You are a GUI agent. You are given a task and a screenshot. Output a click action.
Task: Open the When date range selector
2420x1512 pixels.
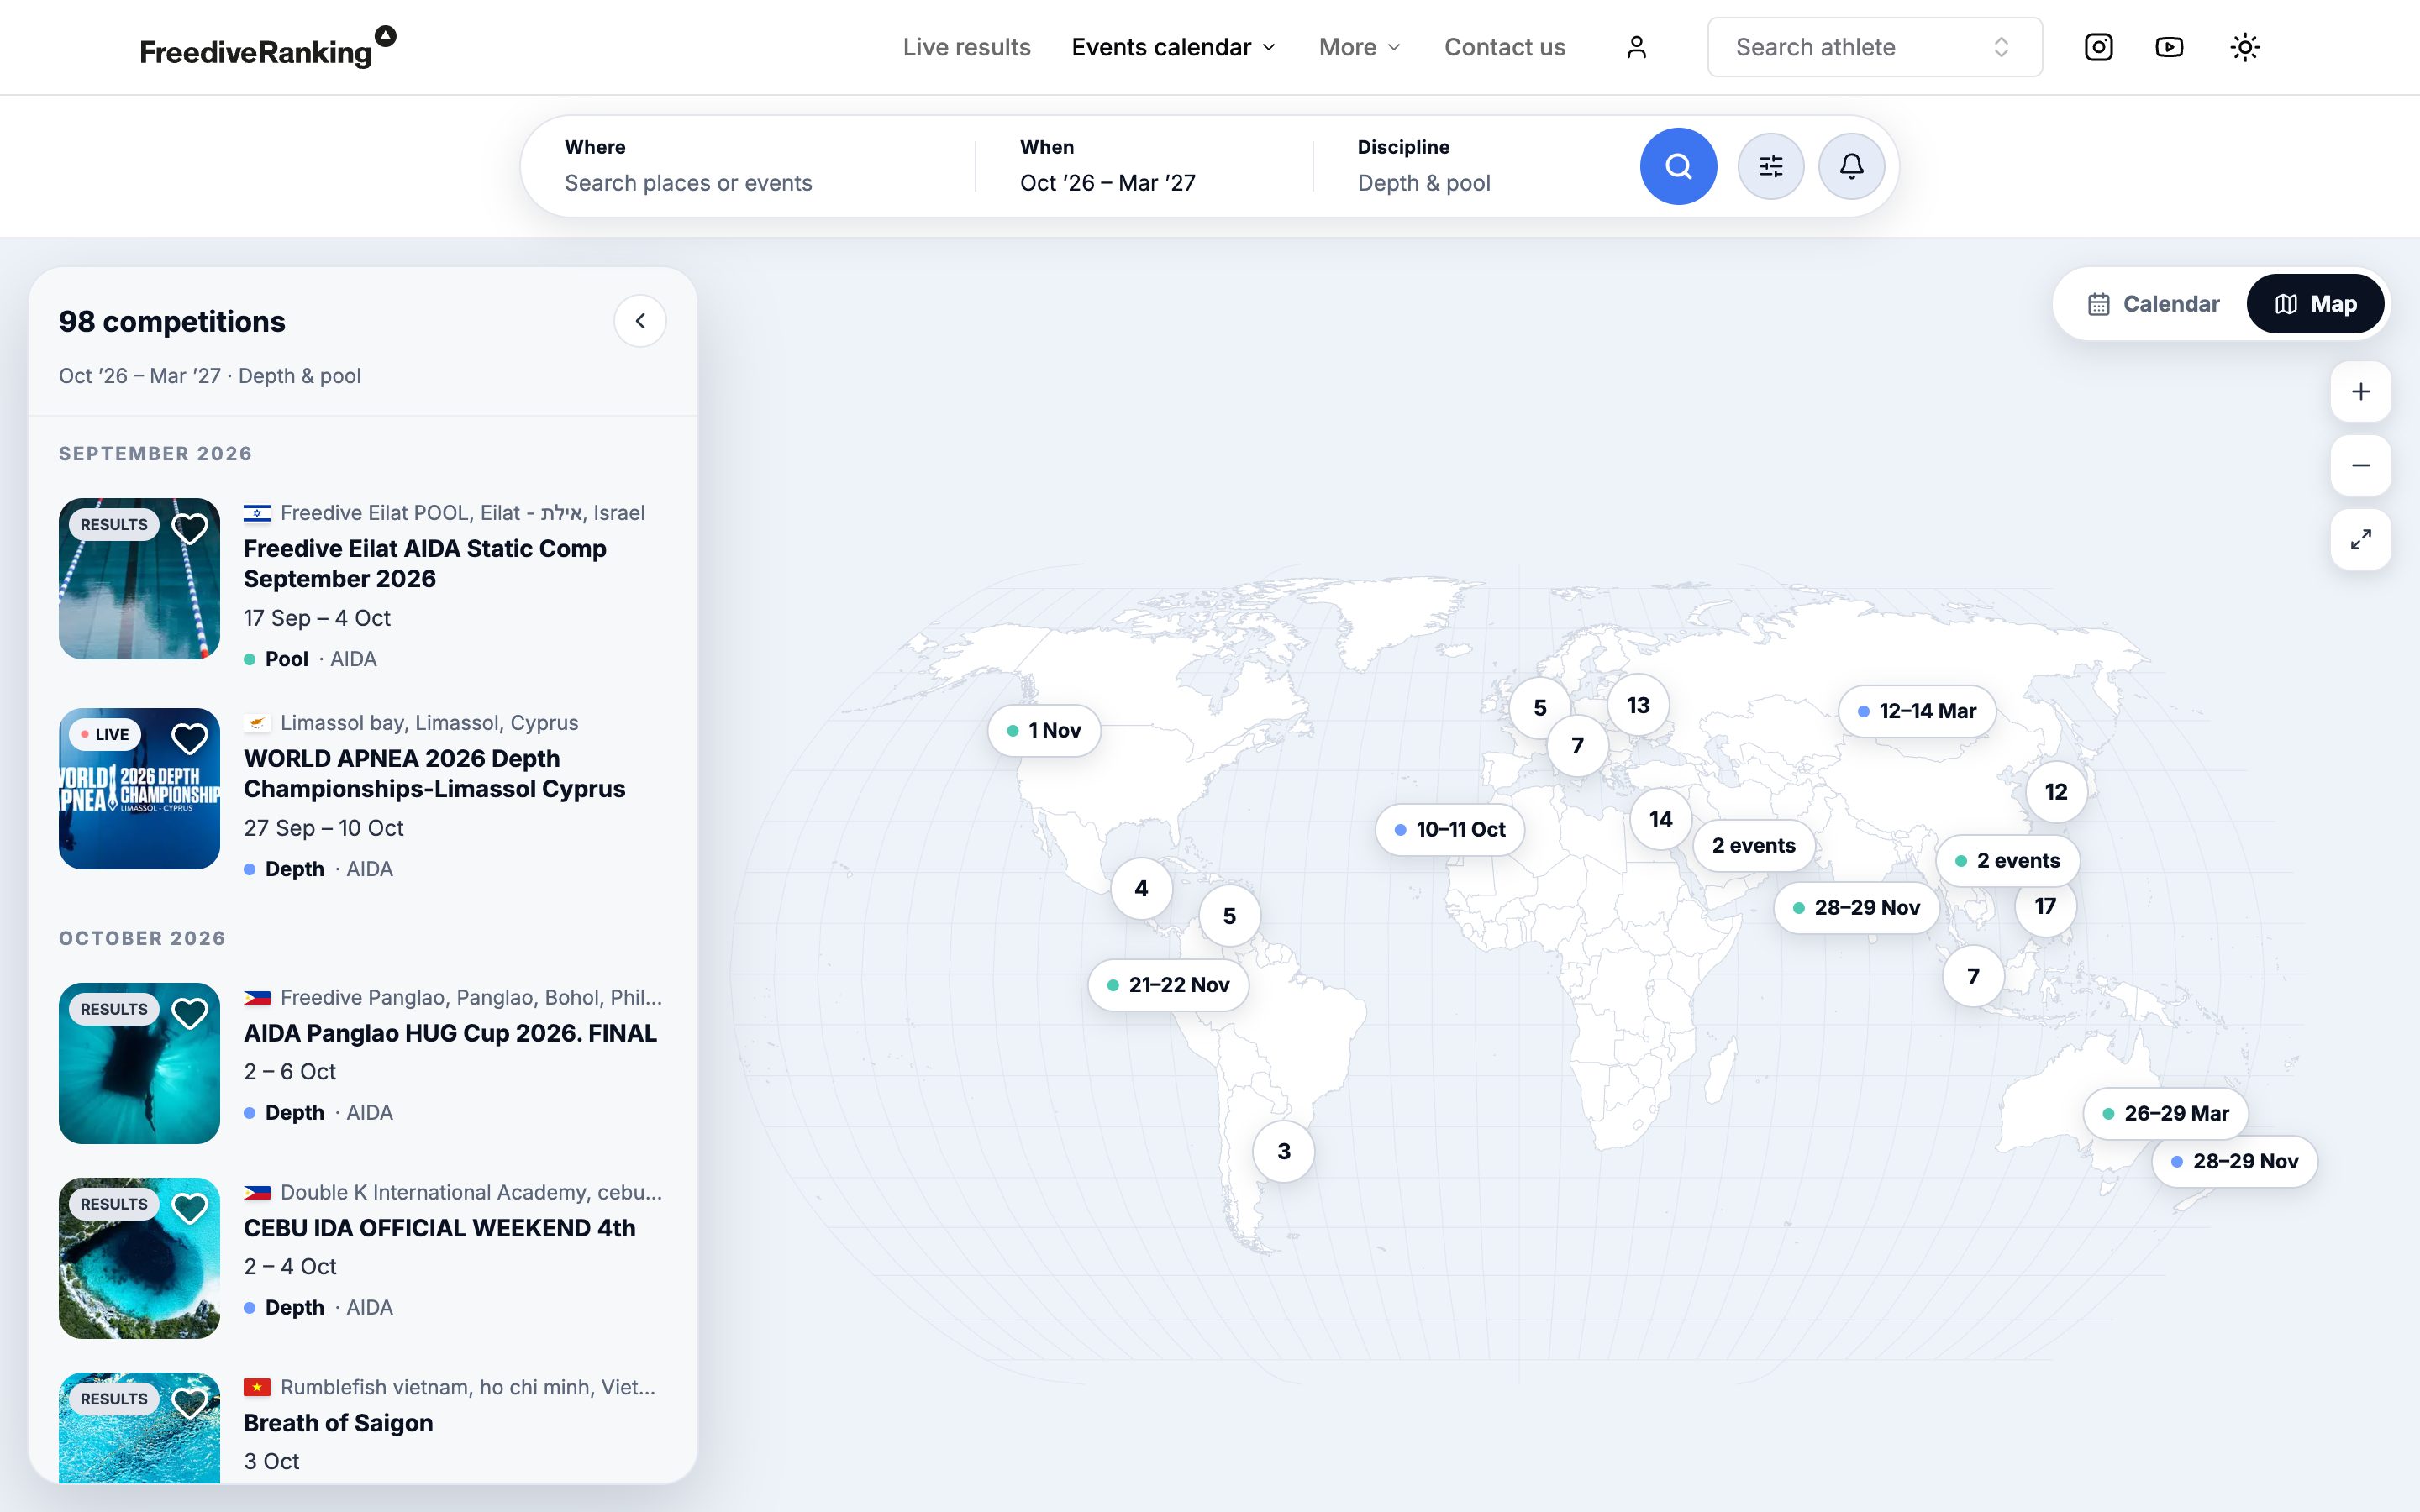pyautogui.click(x=1143, y=166)
